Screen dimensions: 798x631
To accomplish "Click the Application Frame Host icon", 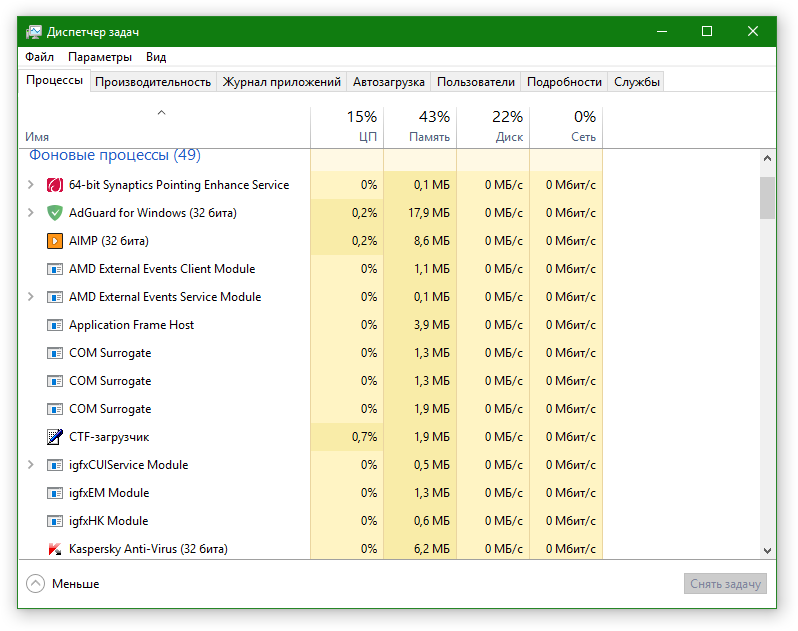I will pos(54,325).
